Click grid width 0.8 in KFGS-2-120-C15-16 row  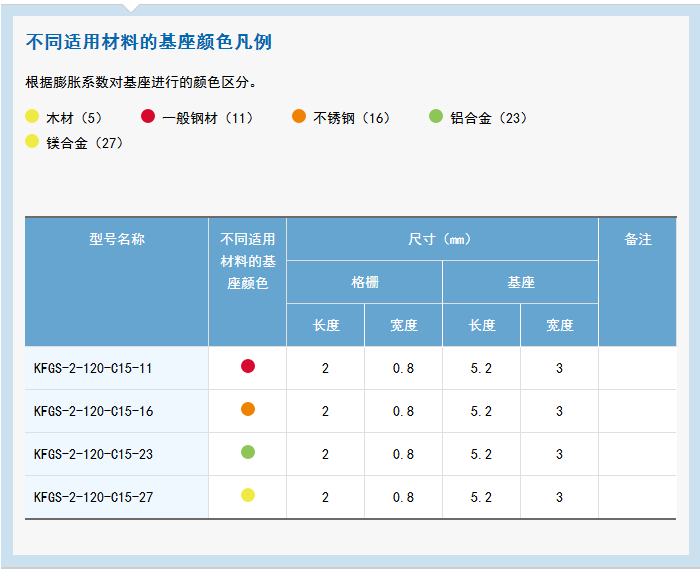(403, 411)
